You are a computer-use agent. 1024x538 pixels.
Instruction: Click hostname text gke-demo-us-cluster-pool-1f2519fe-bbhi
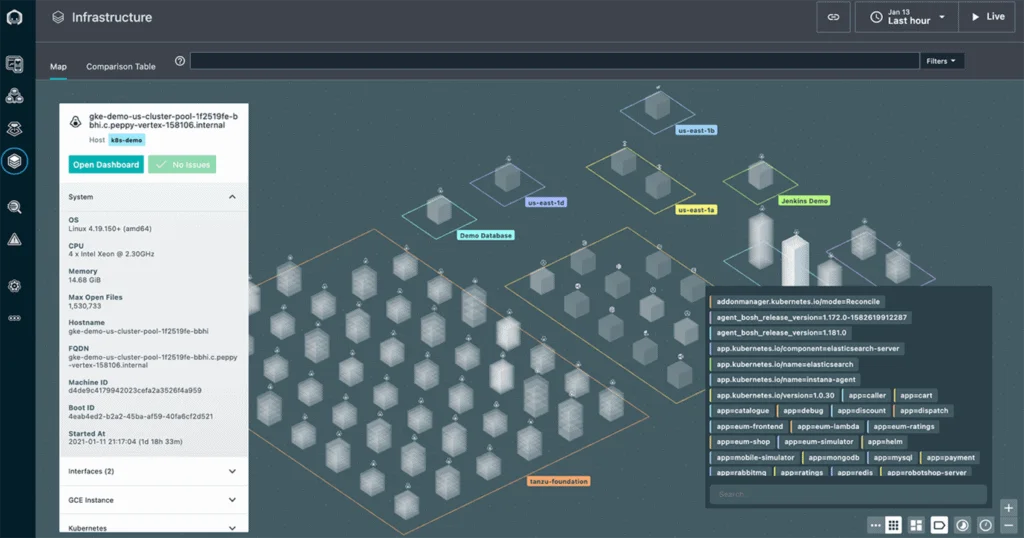tap(138, 331)
